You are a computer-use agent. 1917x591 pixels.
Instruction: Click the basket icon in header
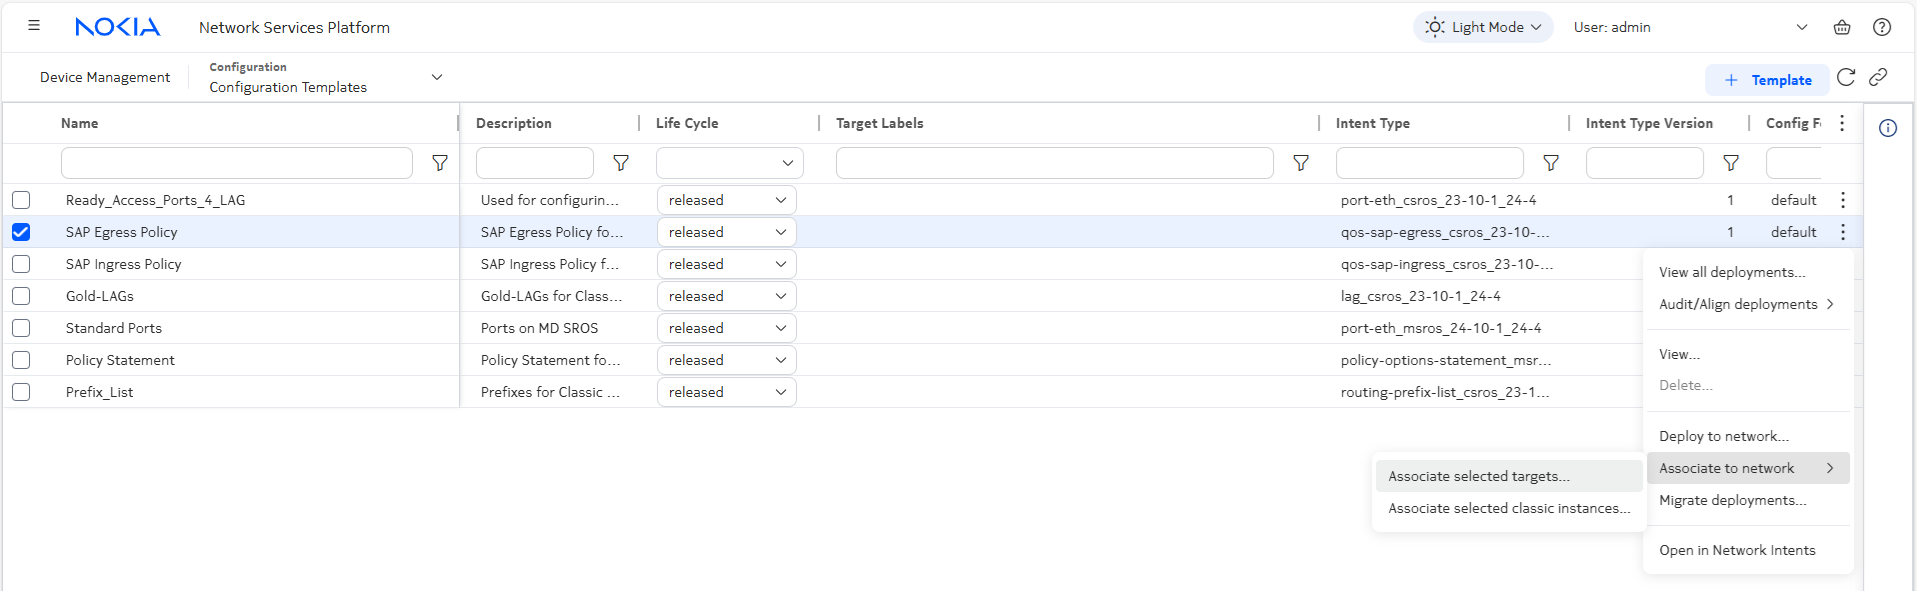[x=1842, y=27]
